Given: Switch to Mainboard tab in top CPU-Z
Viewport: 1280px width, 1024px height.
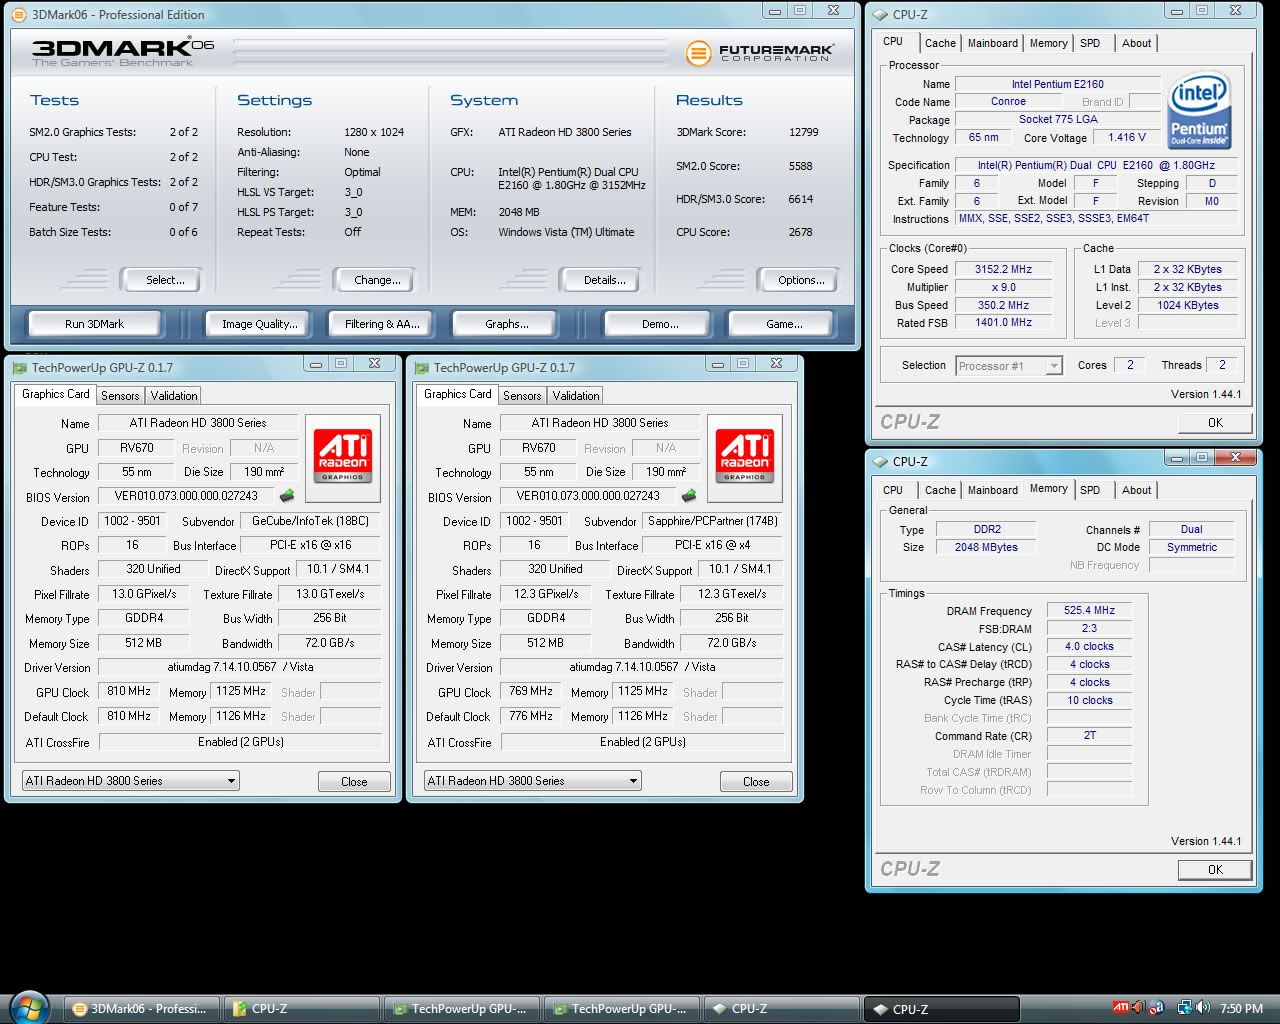Looking at the screenshot, I should [992, 43].
